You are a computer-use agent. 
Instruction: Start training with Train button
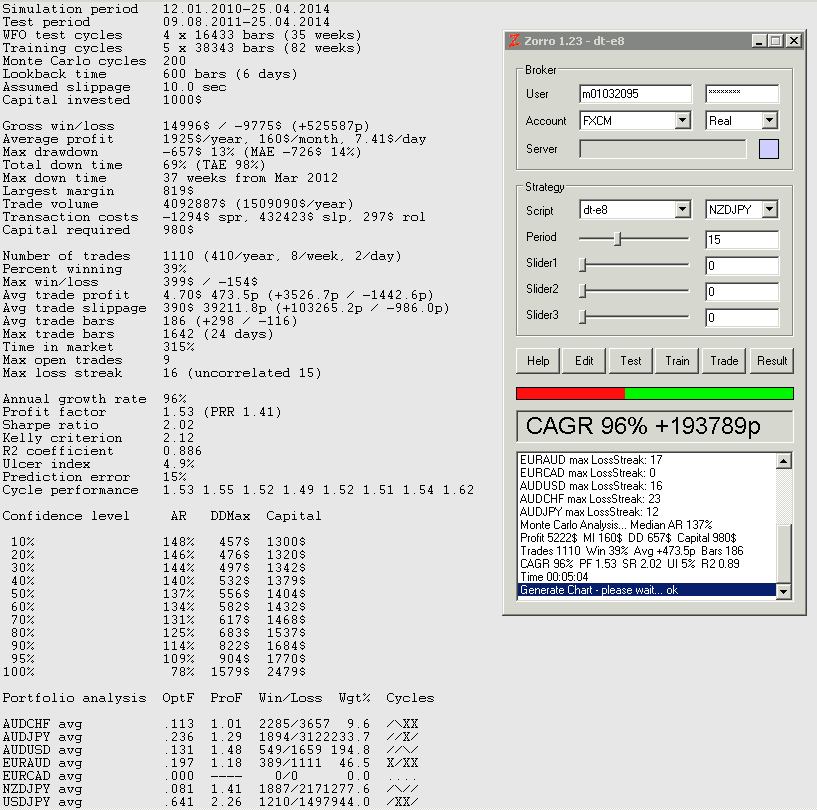click(x=677, y=361)
